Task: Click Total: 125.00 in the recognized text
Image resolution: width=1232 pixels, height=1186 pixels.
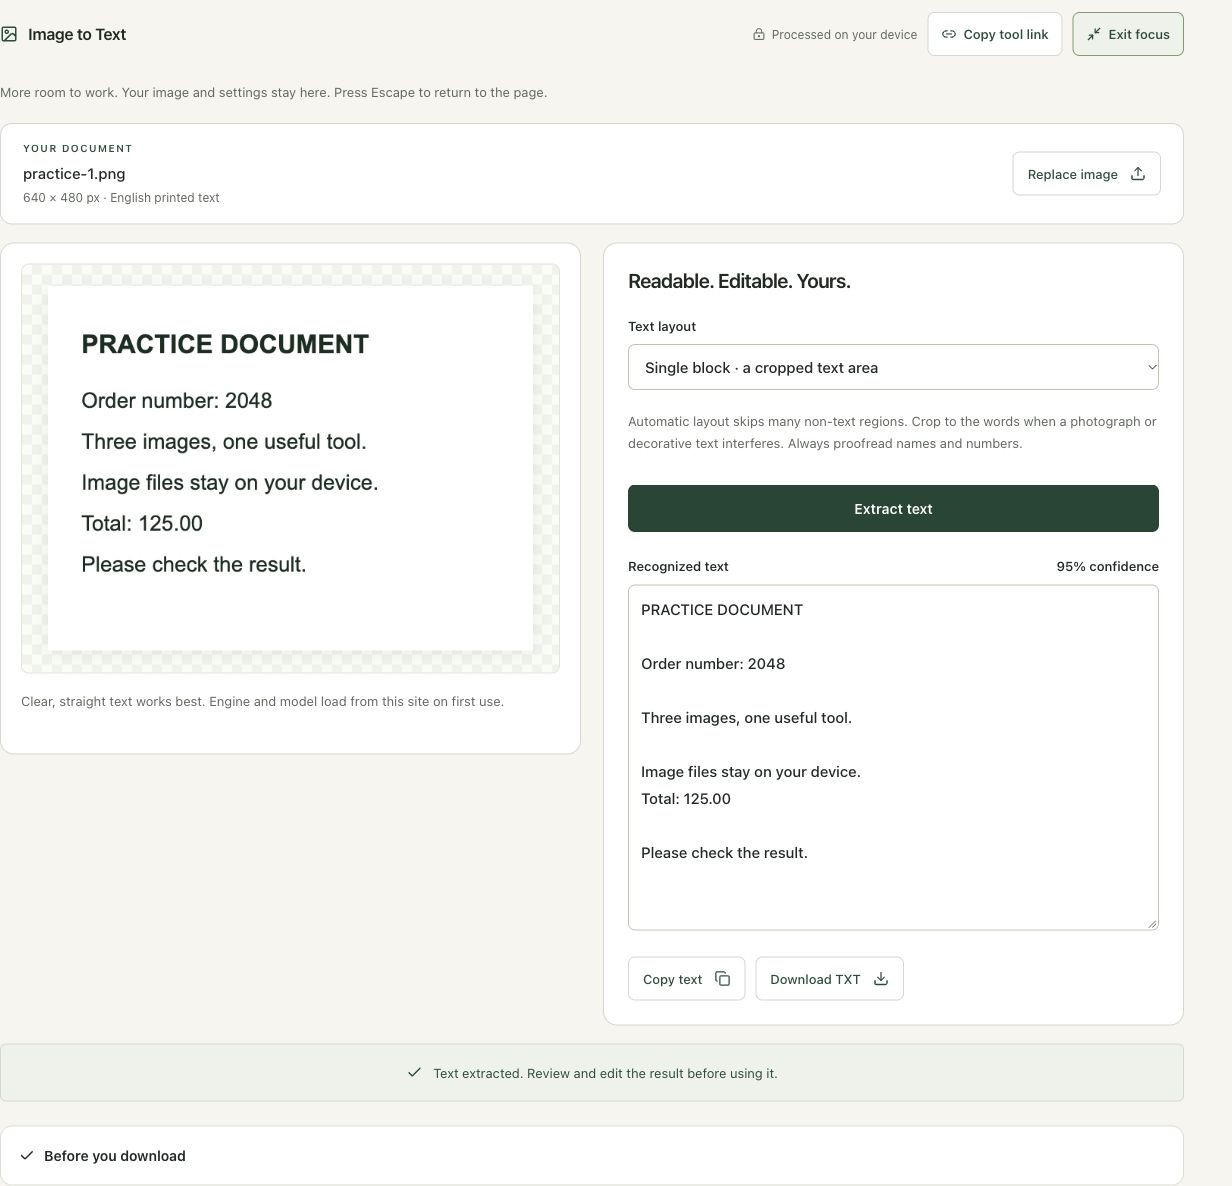Action: click(x=686, y=798)
